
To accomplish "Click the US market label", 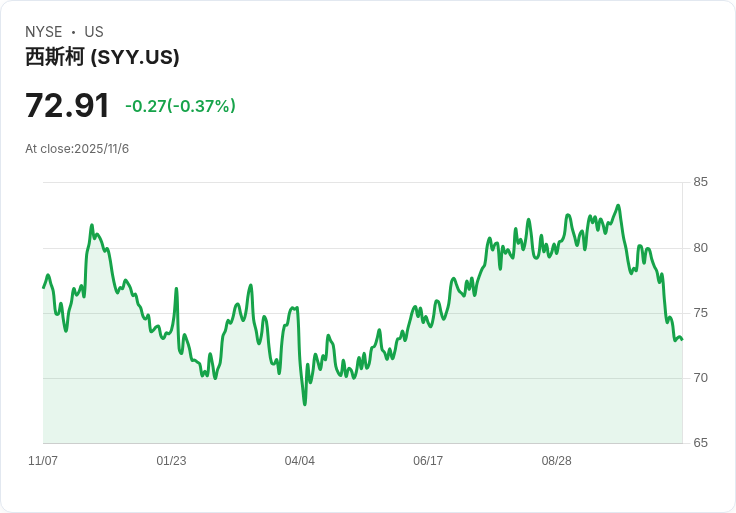I will tap(94, 32).
